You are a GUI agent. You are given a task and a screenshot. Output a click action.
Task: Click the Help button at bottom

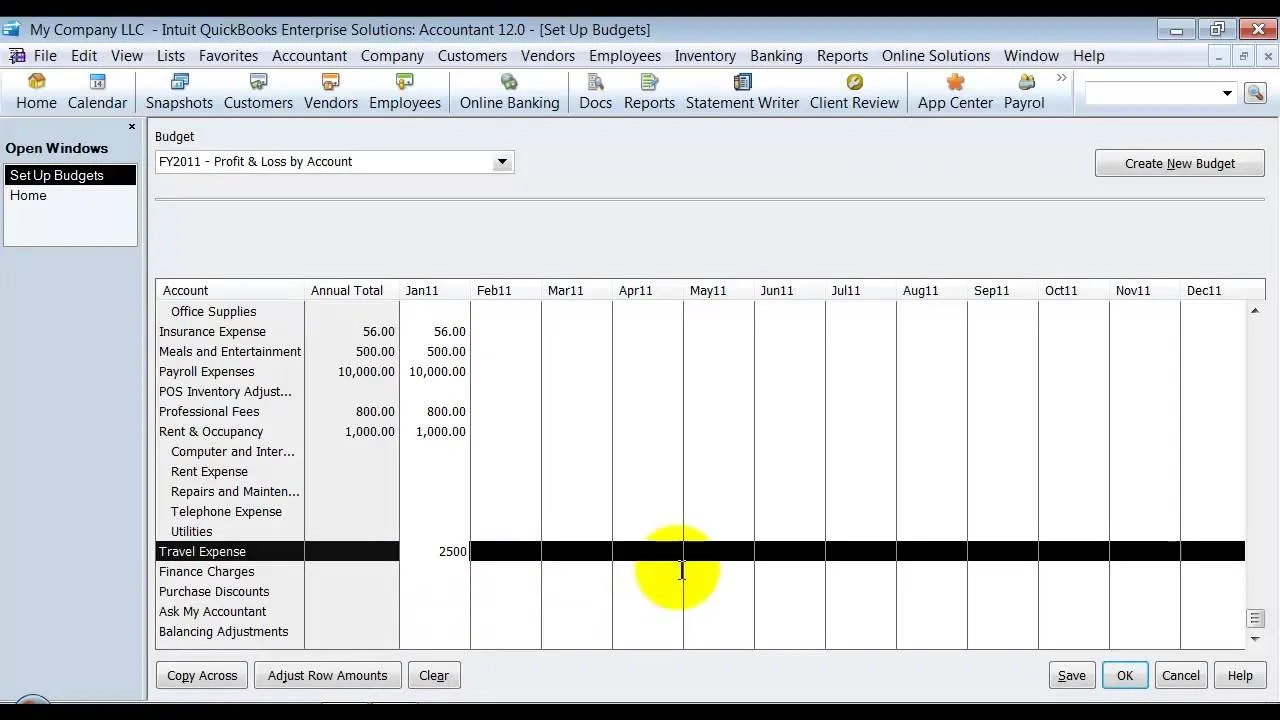pyautogui.click(x=1240, y=675)
